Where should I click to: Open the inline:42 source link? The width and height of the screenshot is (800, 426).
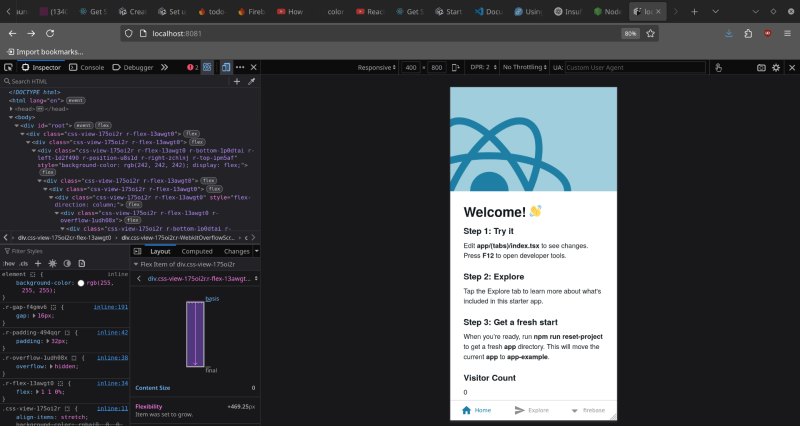point(113,333)
